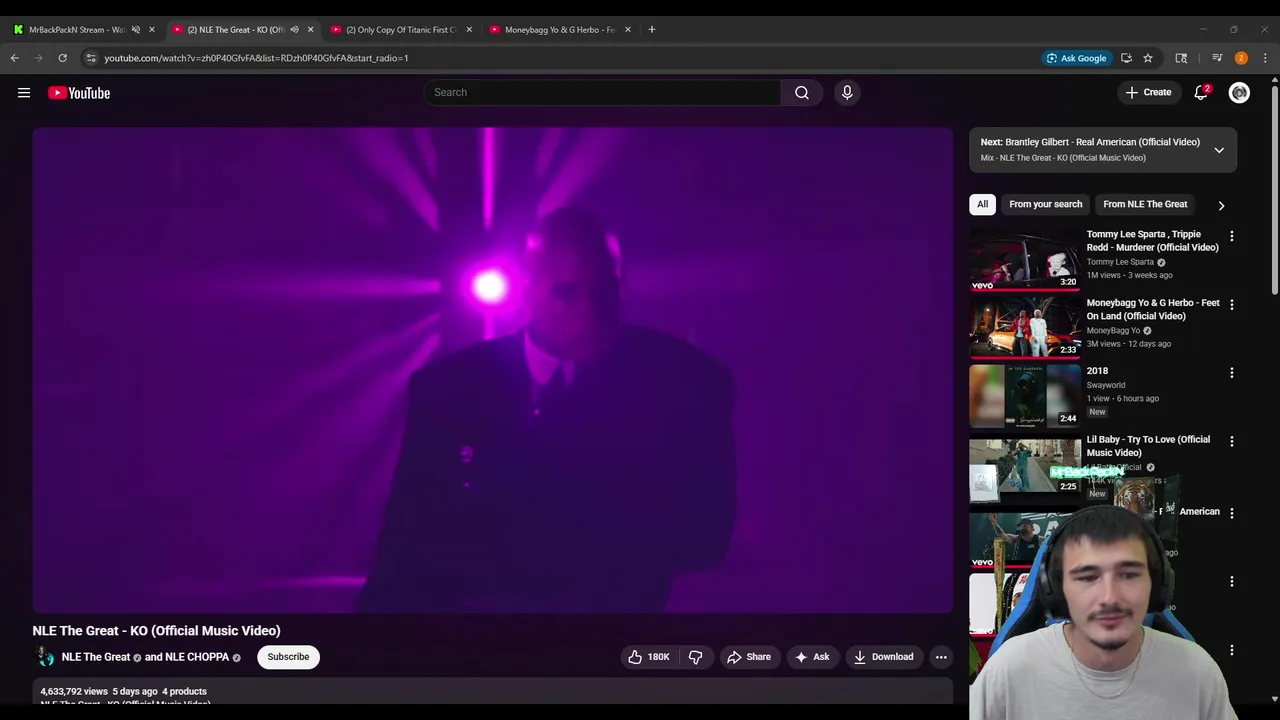The width and height of the screenshot is (1280, 720).
Task: Click the 4,633,792 views description text
Action: [74, 691]
